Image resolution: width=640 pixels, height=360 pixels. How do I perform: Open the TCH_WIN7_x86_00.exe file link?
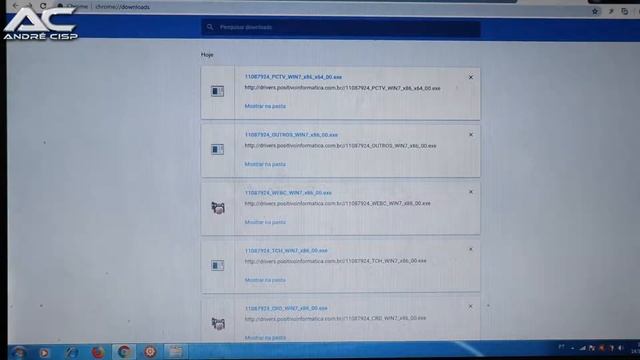point(286,251)
